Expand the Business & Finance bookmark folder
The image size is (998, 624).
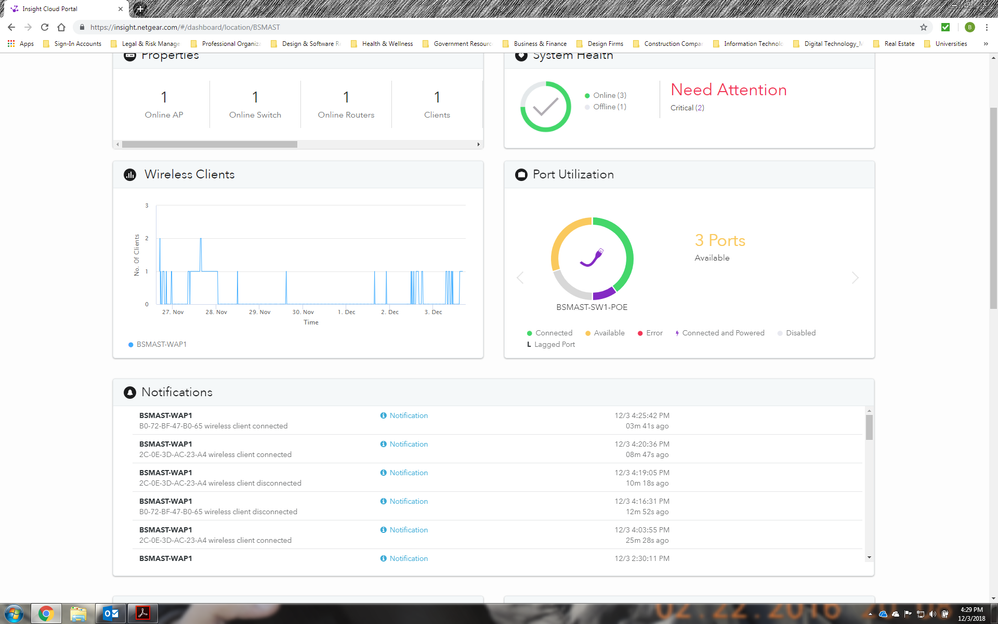click(x=535, y=44)
